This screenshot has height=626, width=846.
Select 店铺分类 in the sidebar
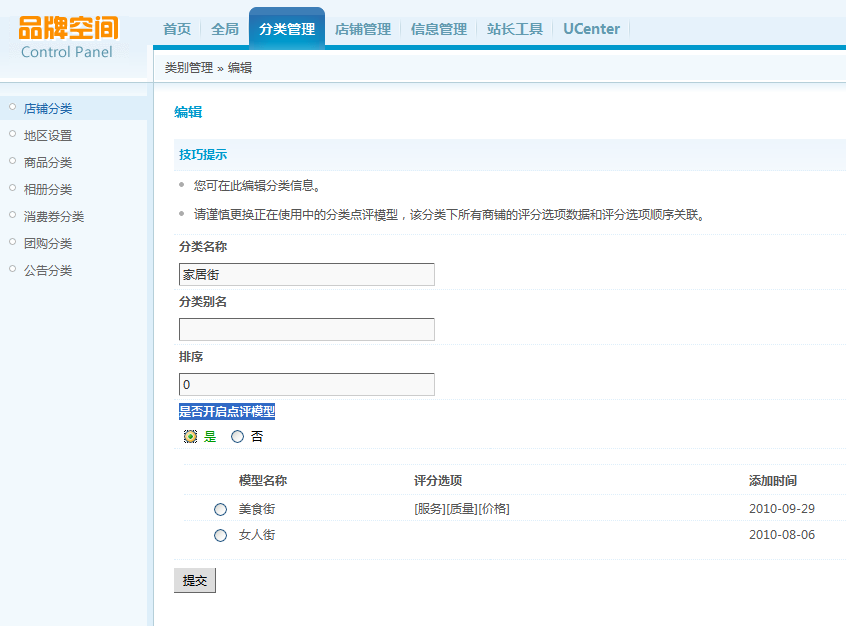pos(48,108)
